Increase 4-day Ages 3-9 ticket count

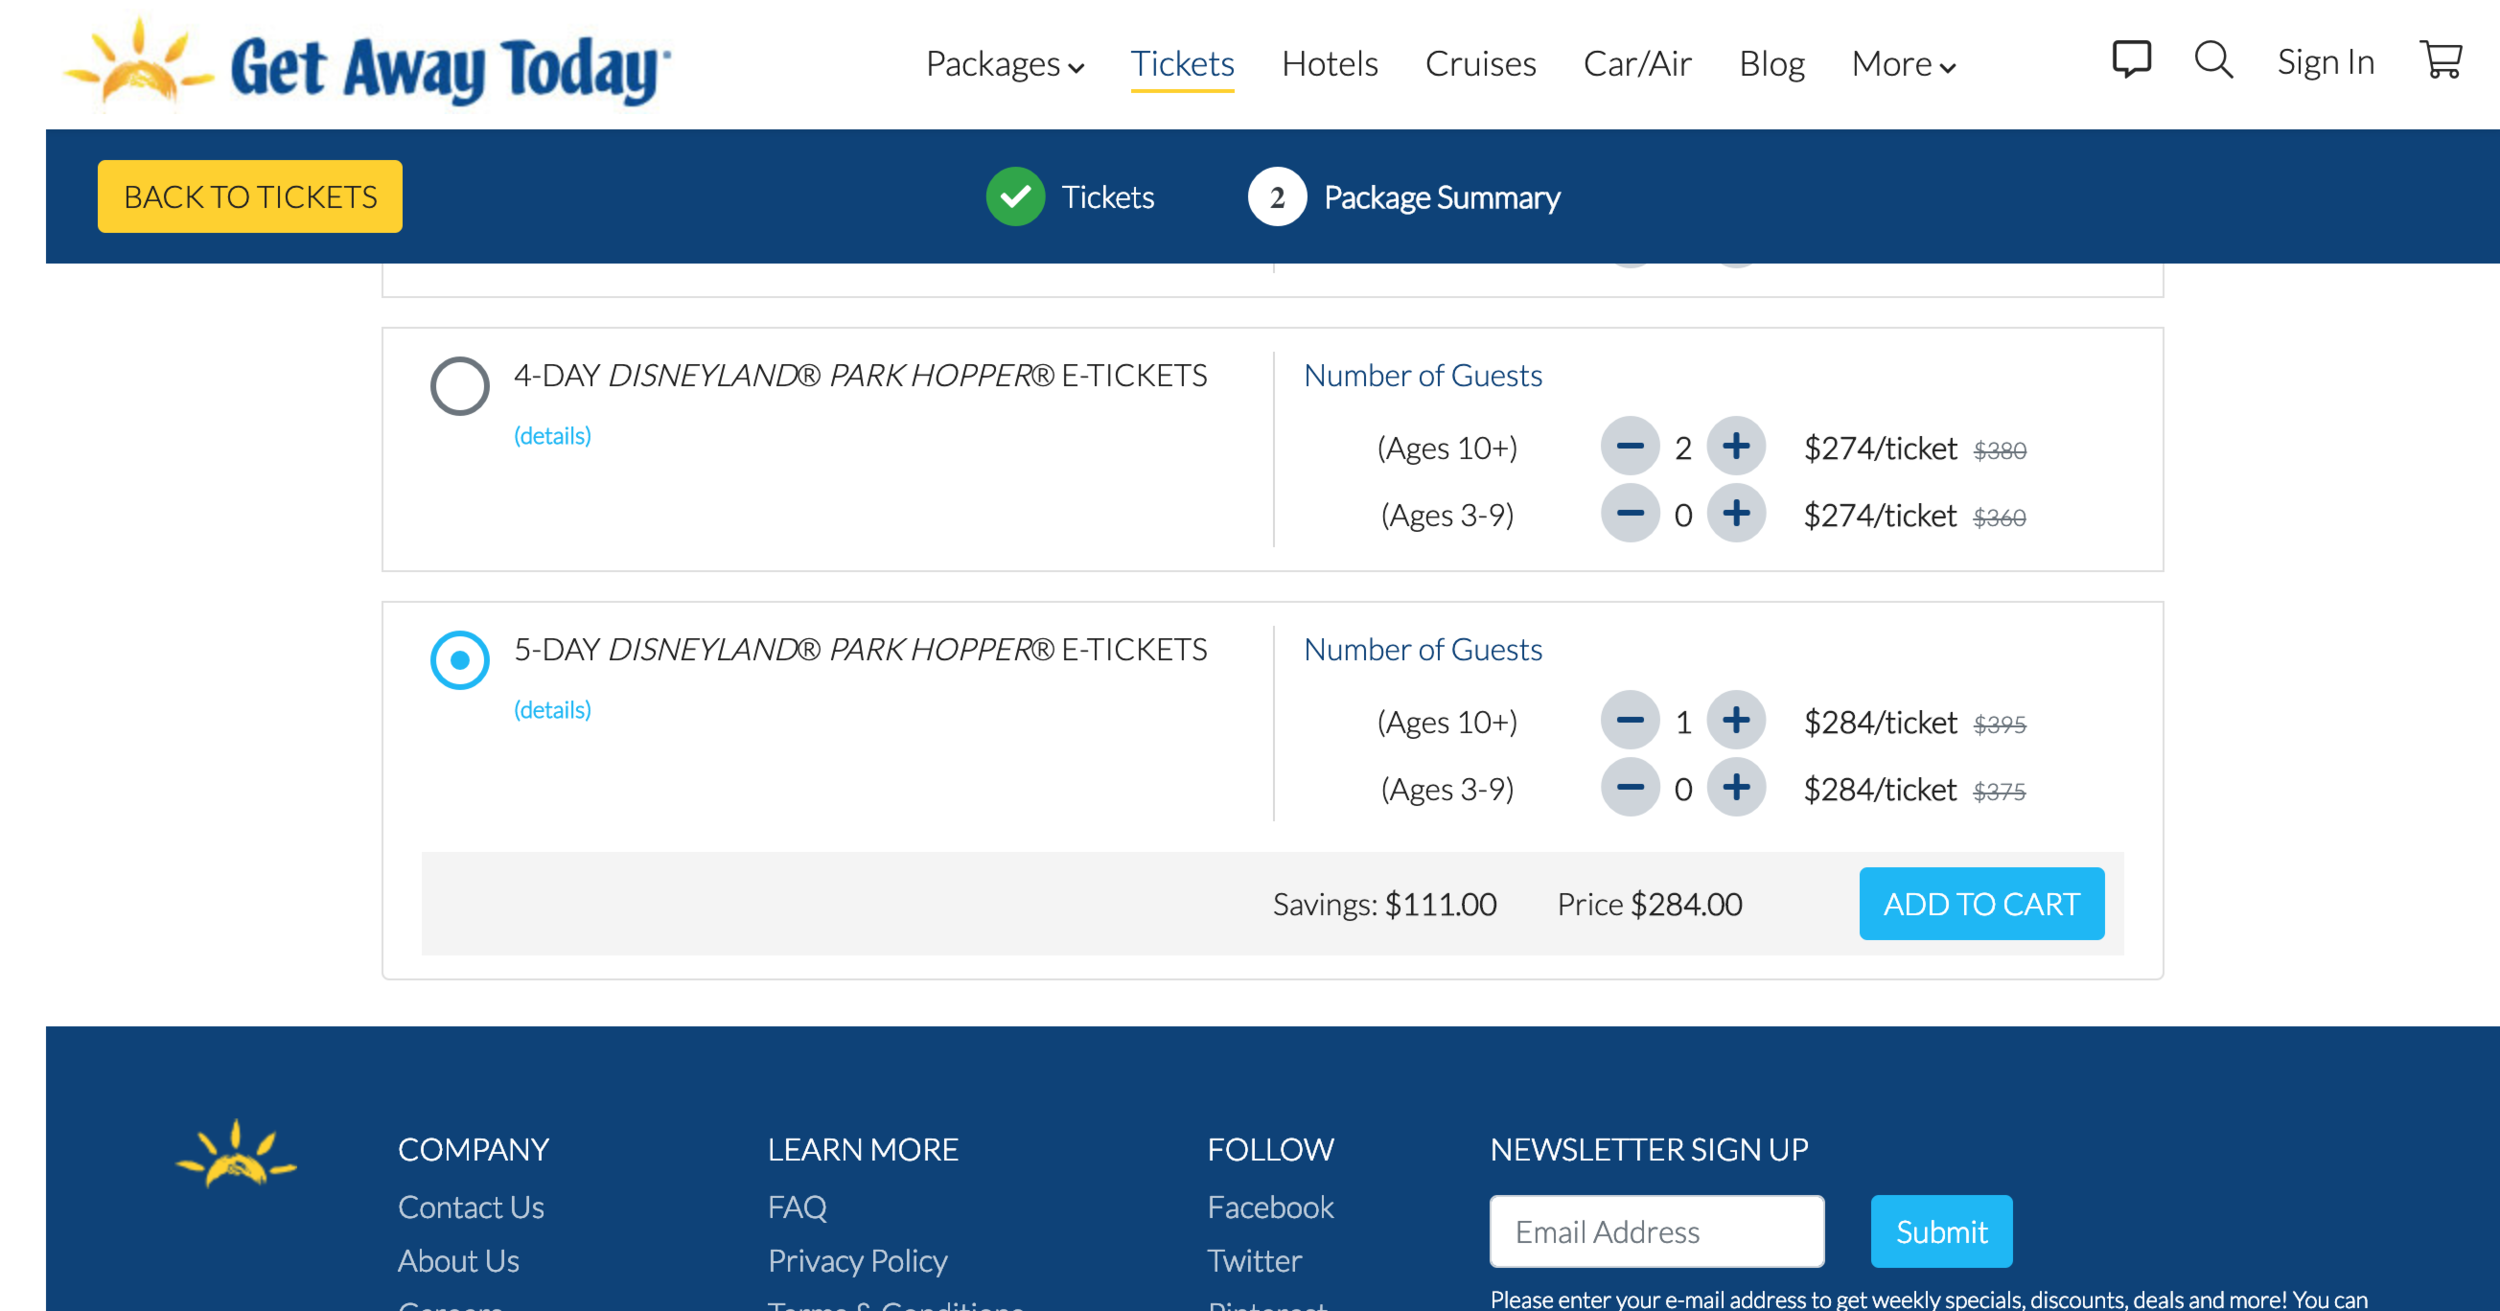[x=1736, y=514]
